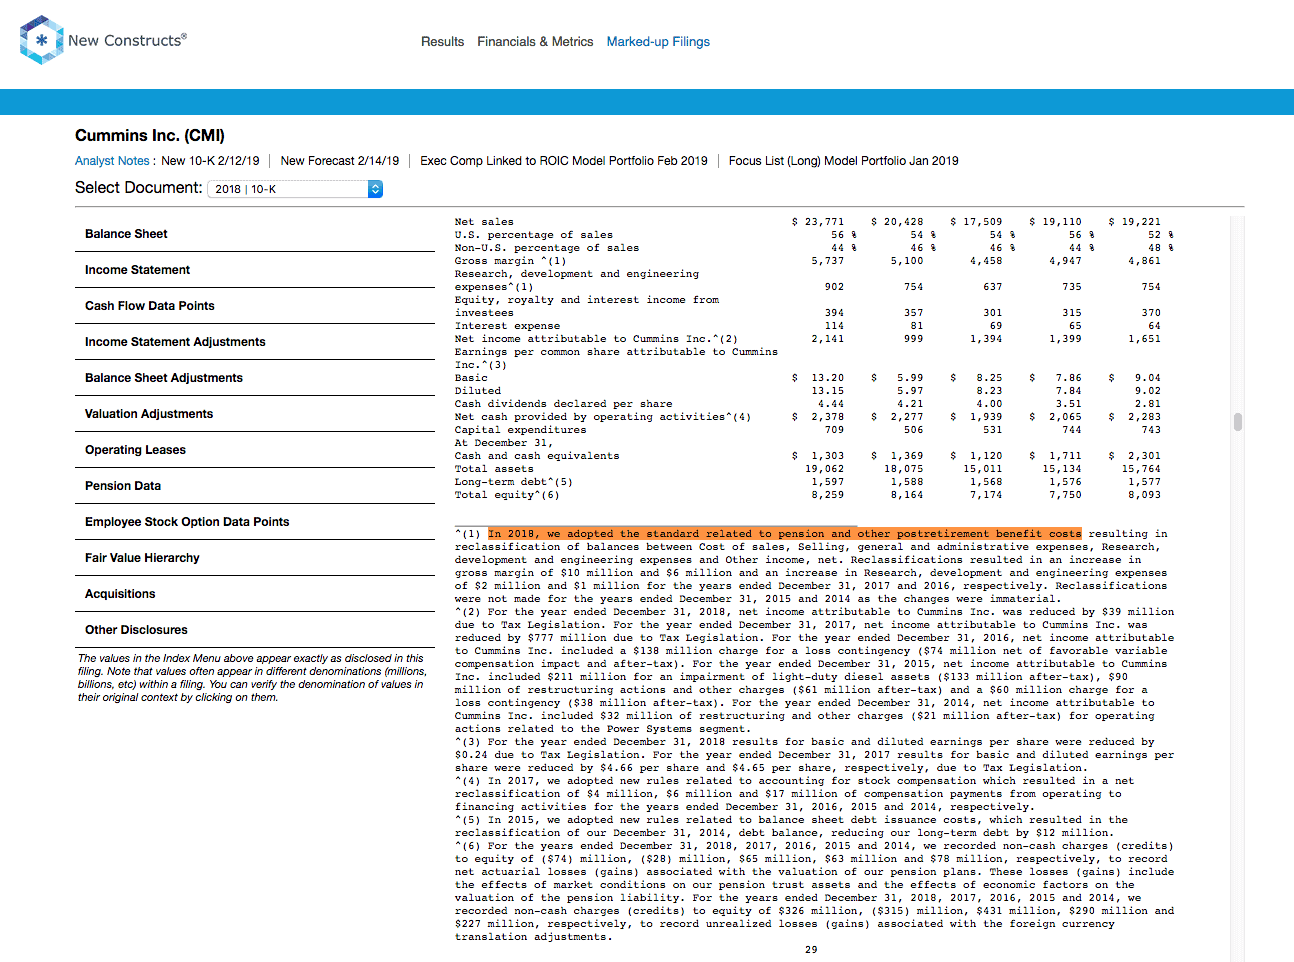
Task: Open Financials & Metrics menu
Action: tap(535, 42)
